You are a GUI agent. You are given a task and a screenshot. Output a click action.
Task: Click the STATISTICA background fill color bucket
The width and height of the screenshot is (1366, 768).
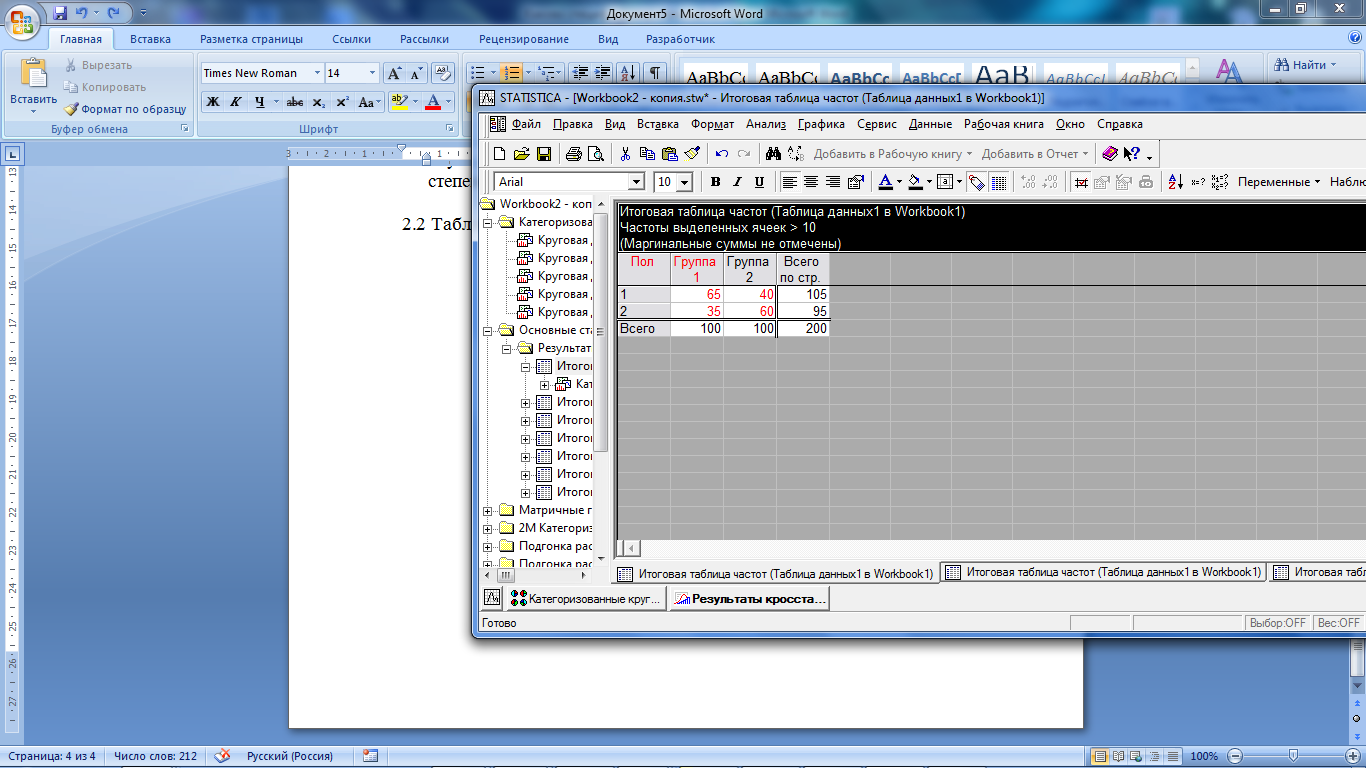pos(916,182)
